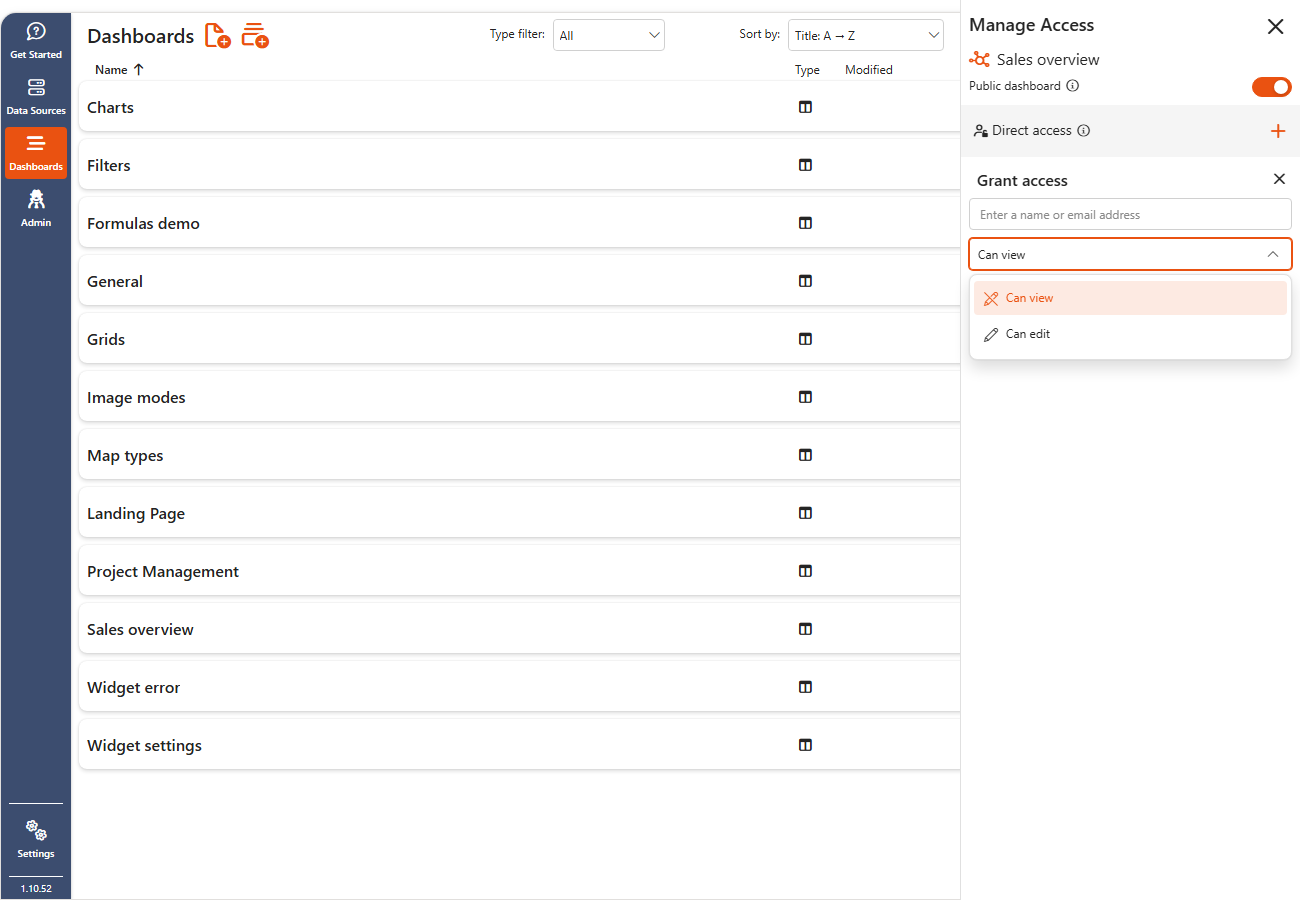This screenshot has width=1300, height=900.
Task: Click the Public dashboard info icon
Action: click(1073, 86)
